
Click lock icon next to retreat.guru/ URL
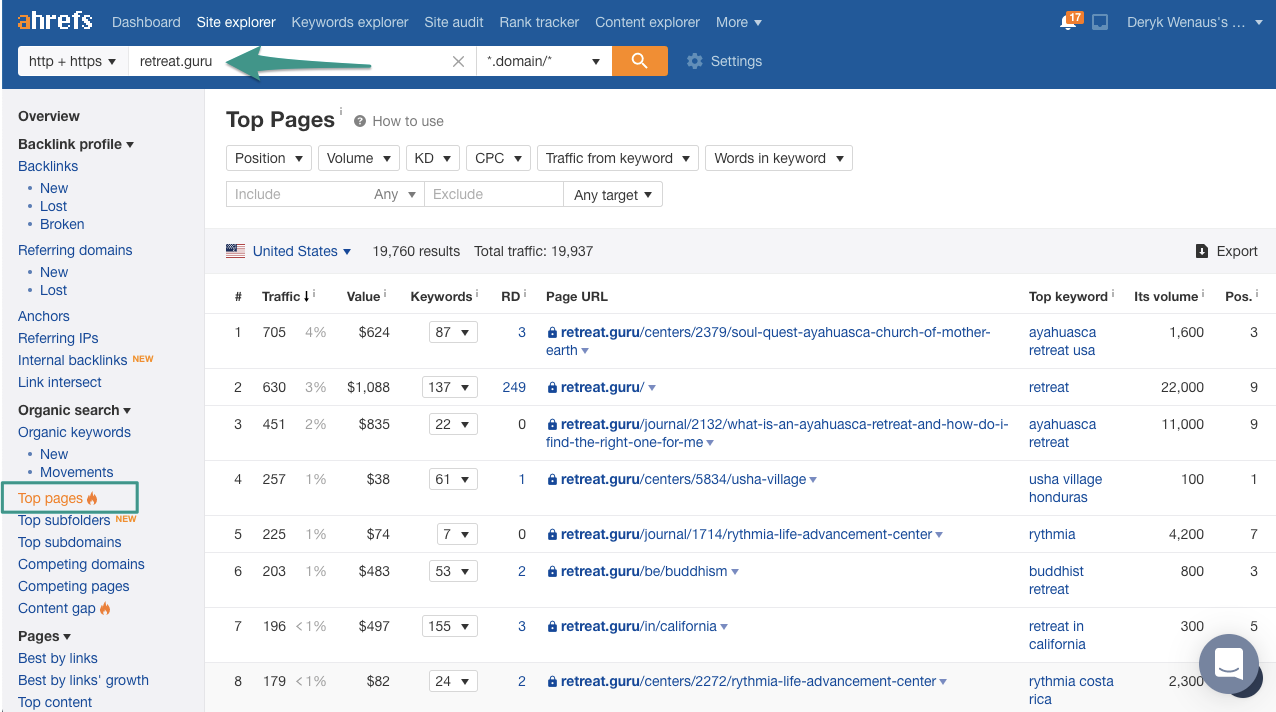click(552, 387)
